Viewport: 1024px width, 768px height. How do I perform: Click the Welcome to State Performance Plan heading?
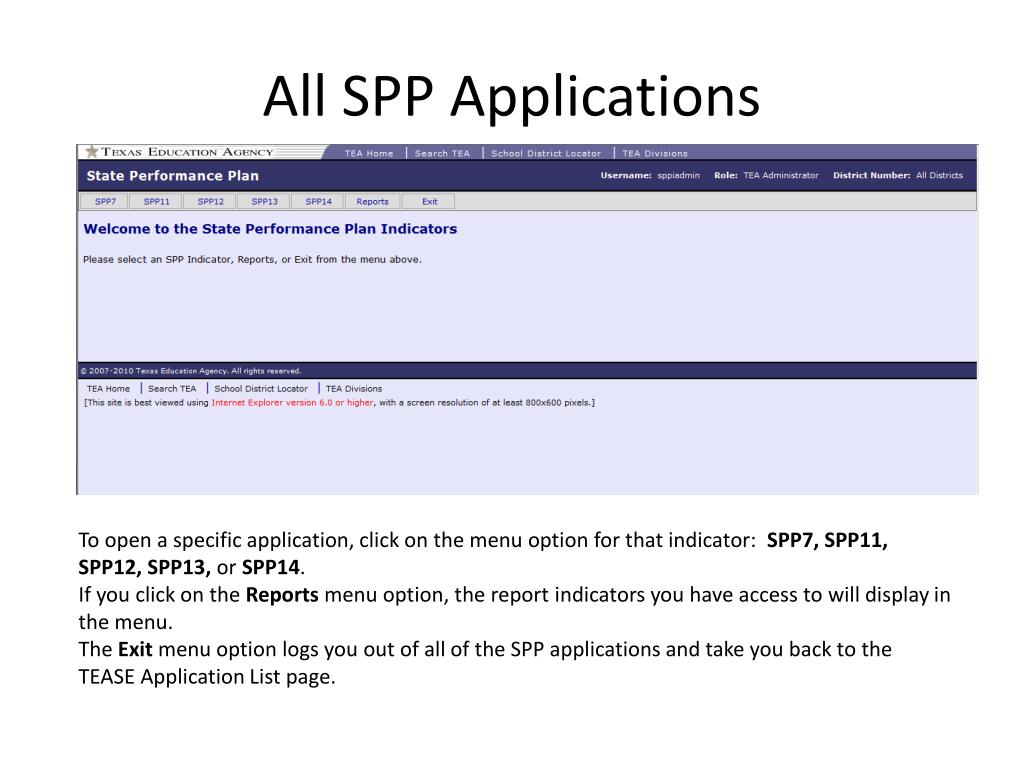pos(270,229)
